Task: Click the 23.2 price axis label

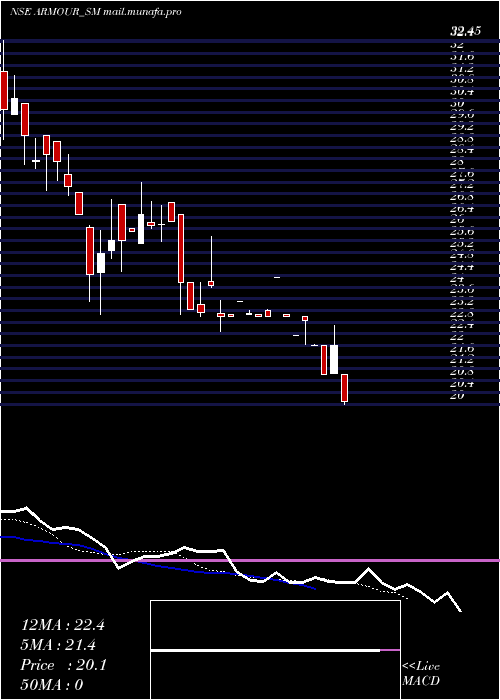Action: coord(462,302)
